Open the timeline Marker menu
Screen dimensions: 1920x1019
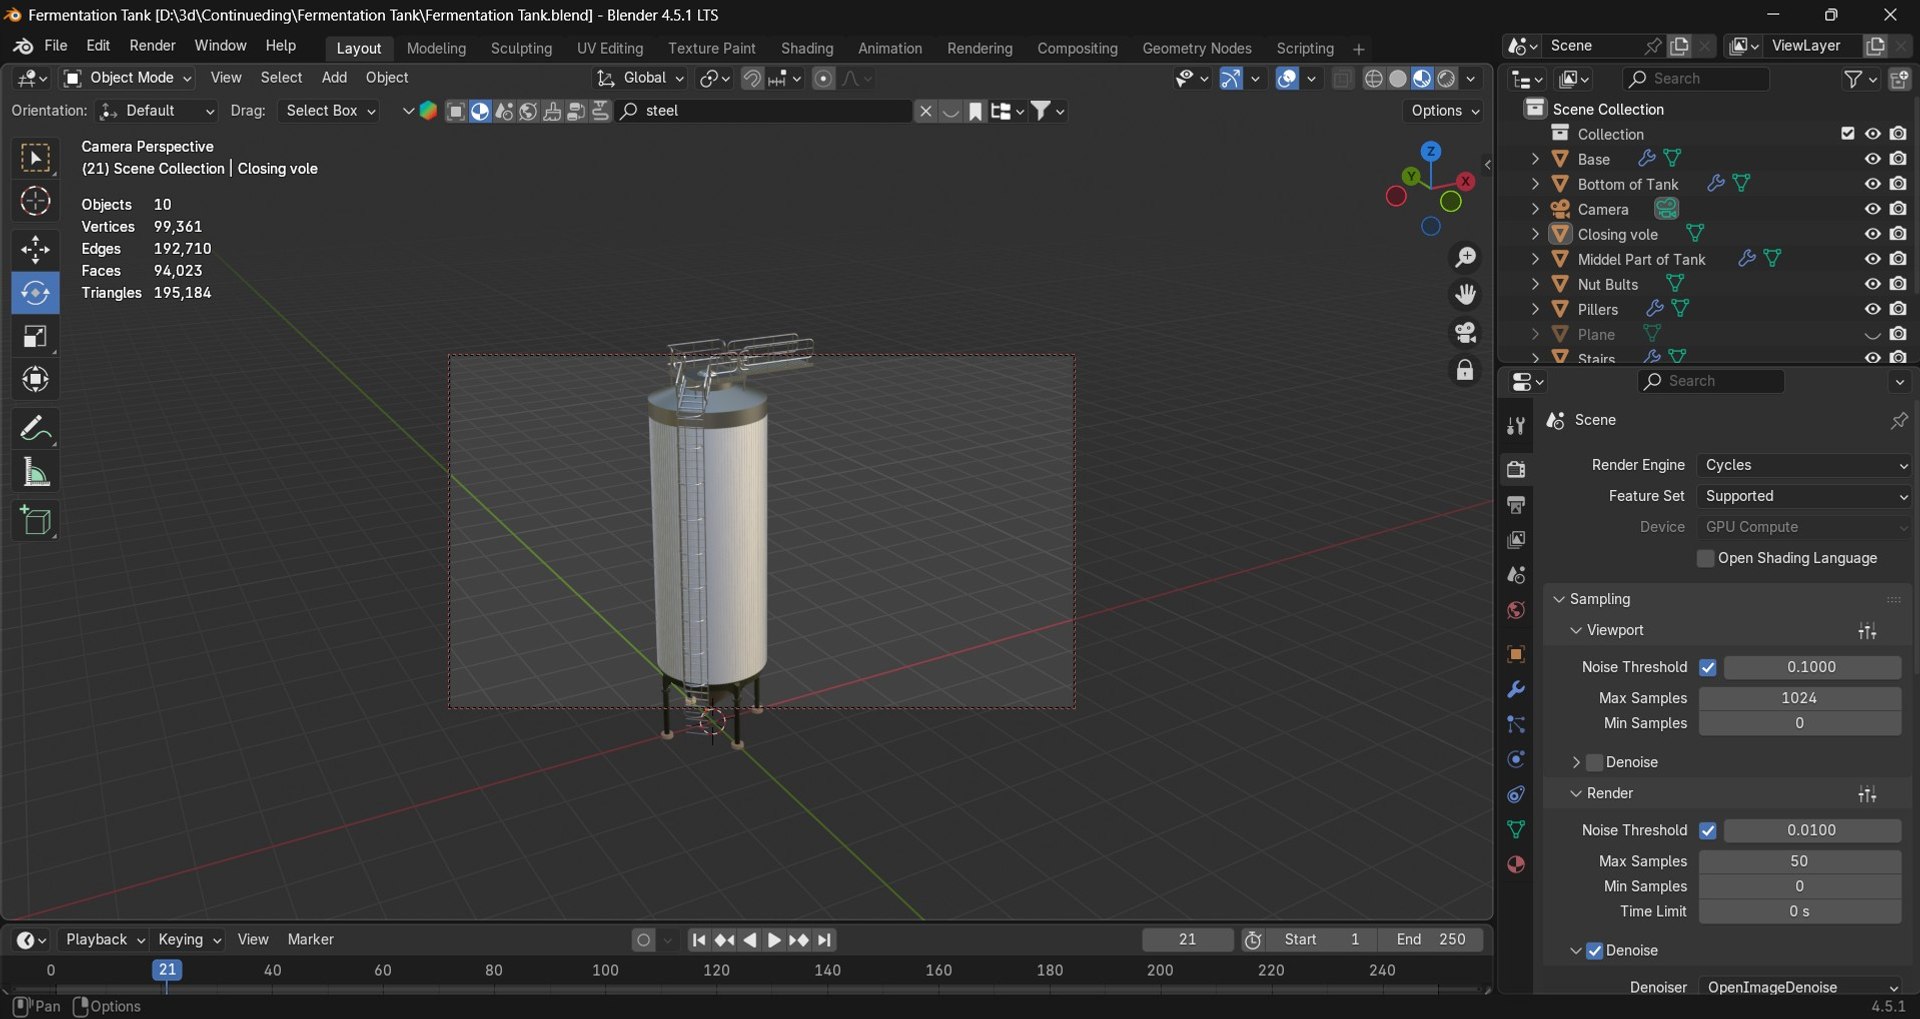[x=311, y=940]
